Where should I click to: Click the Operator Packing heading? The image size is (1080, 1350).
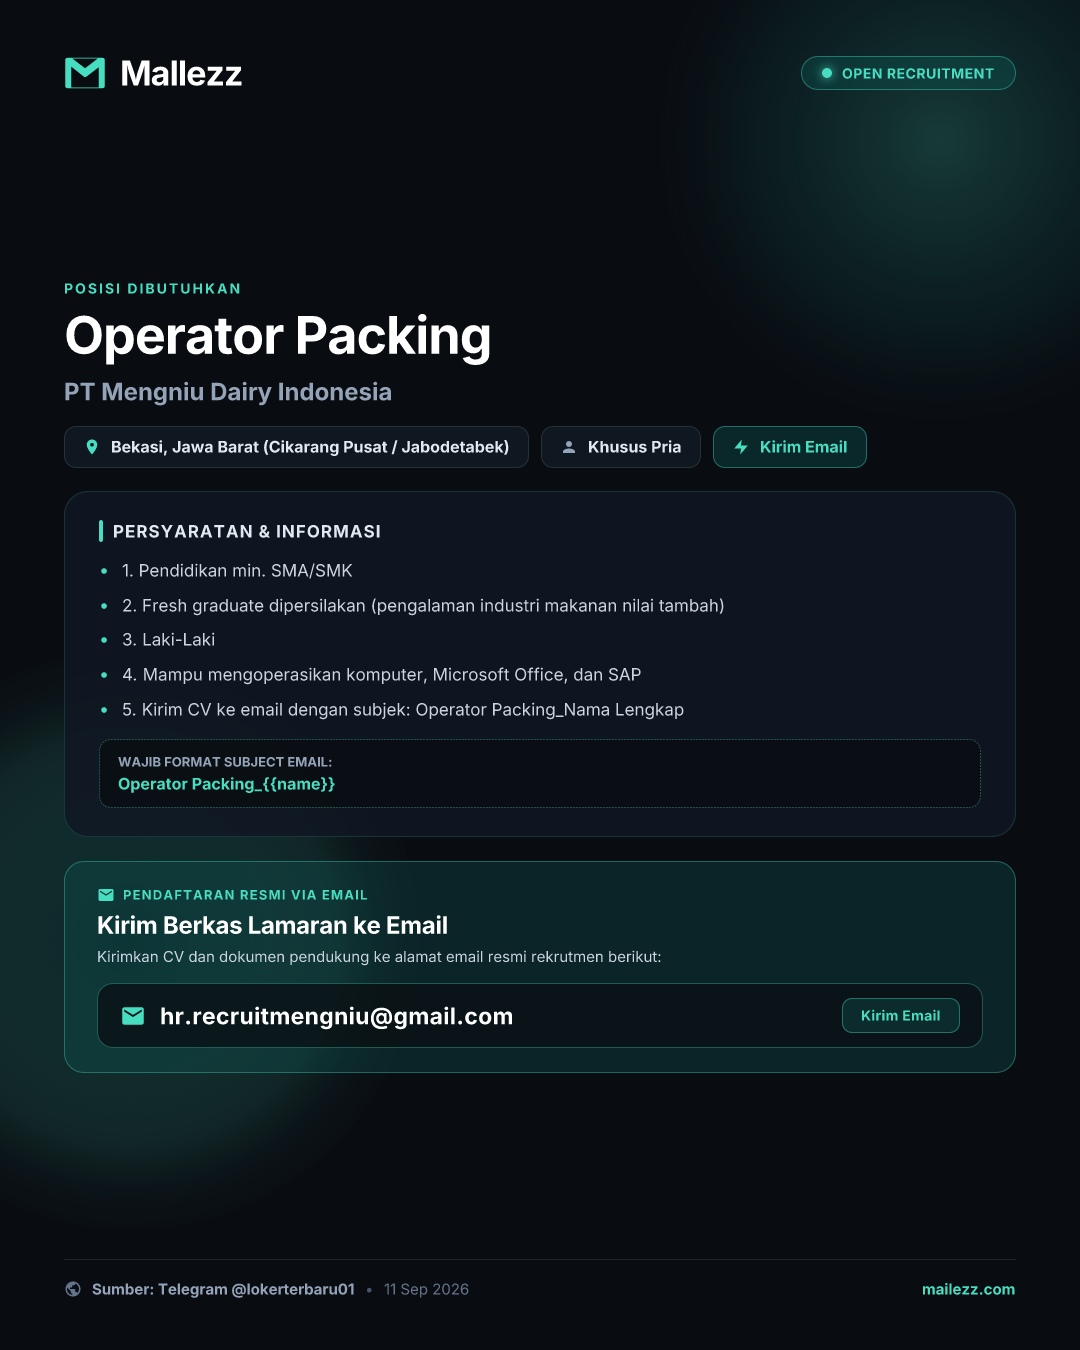[278, 336]
